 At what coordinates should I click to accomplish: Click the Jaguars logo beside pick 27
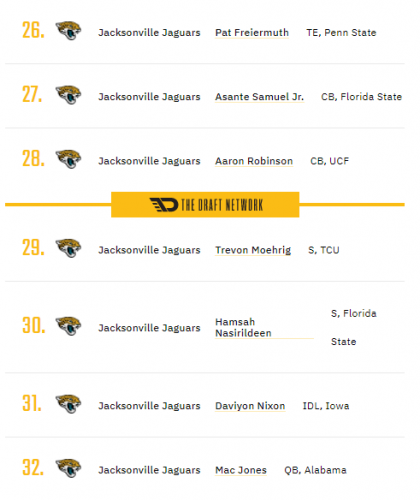pyautogui.click(x=68, y=95)
